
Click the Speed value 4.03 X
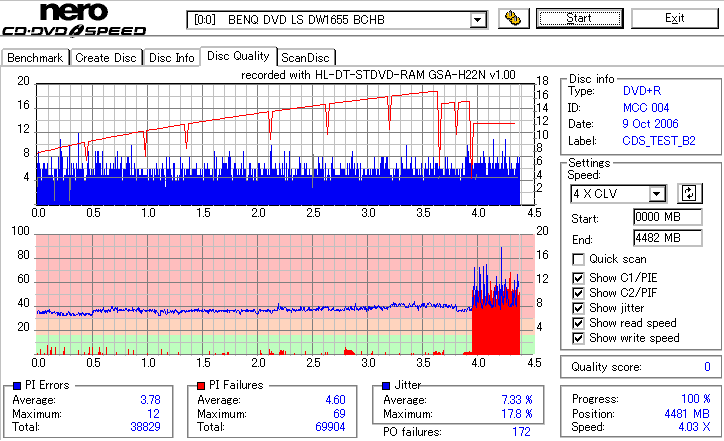pyautogui.click(x=694, y=427)
